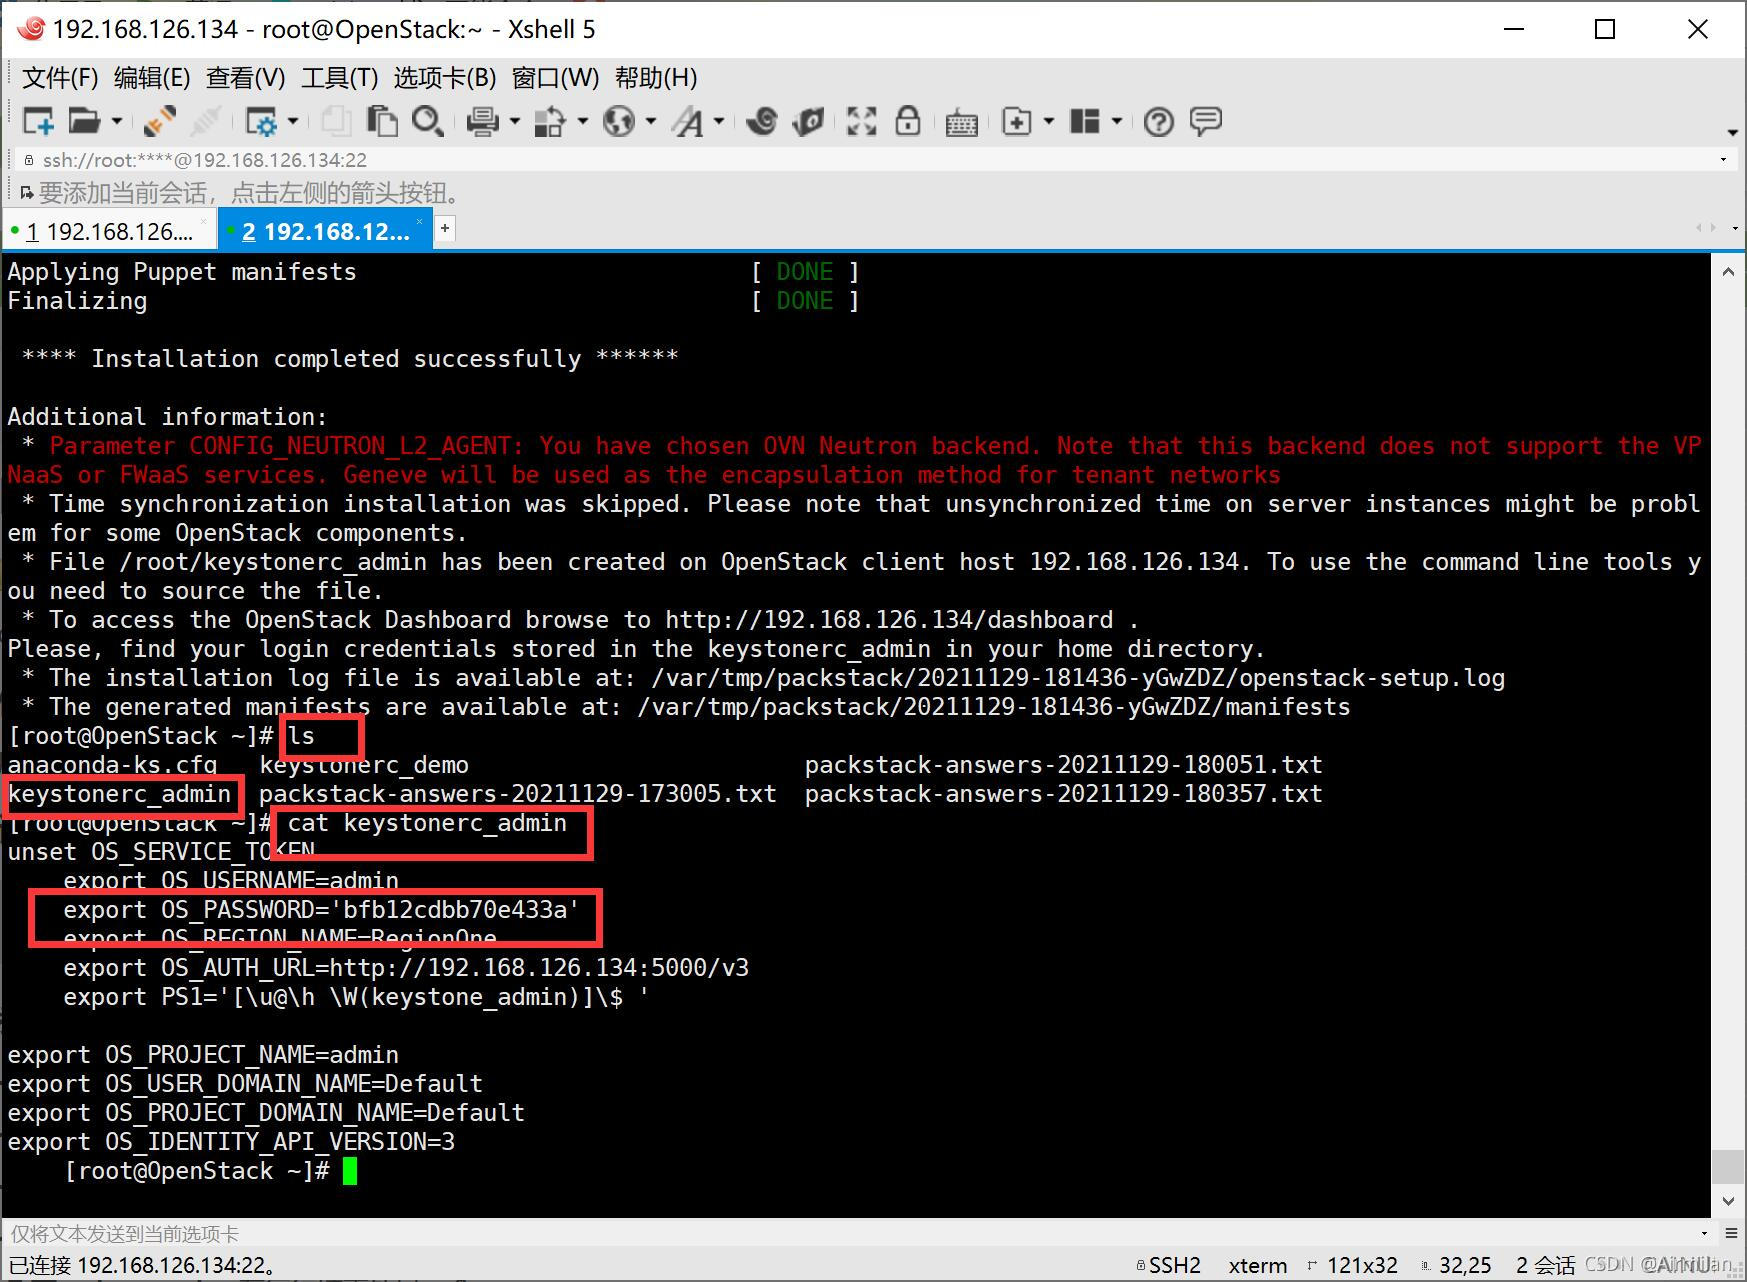Open the compose bar menu icon
1747x1282 pixels.
pyautogui.click(x=1733, y=1233)
